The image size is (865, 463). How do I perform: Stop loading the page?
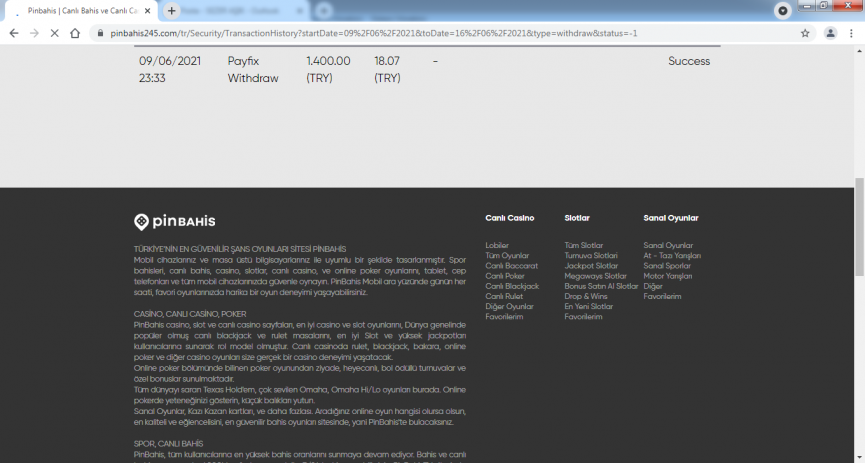pos(55,33)
